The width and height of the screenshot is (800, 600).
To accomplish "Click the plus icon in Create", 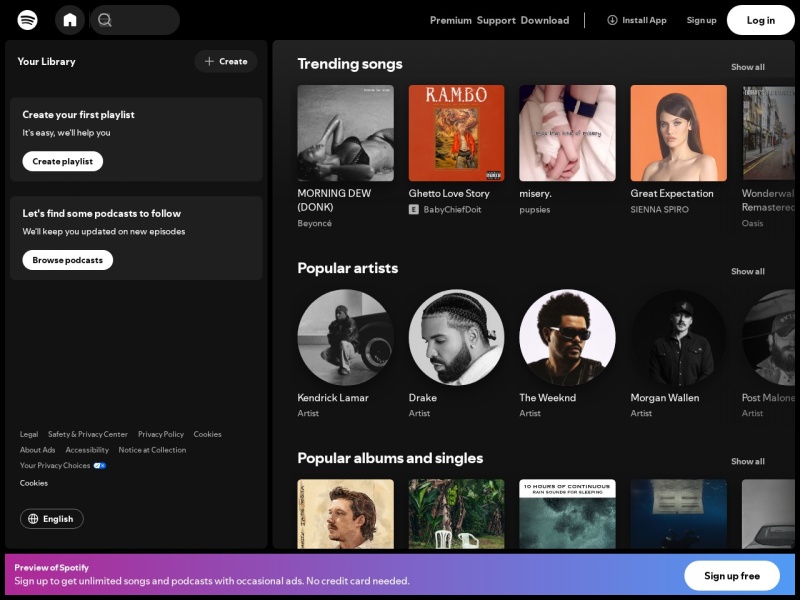I will [209, 61].
